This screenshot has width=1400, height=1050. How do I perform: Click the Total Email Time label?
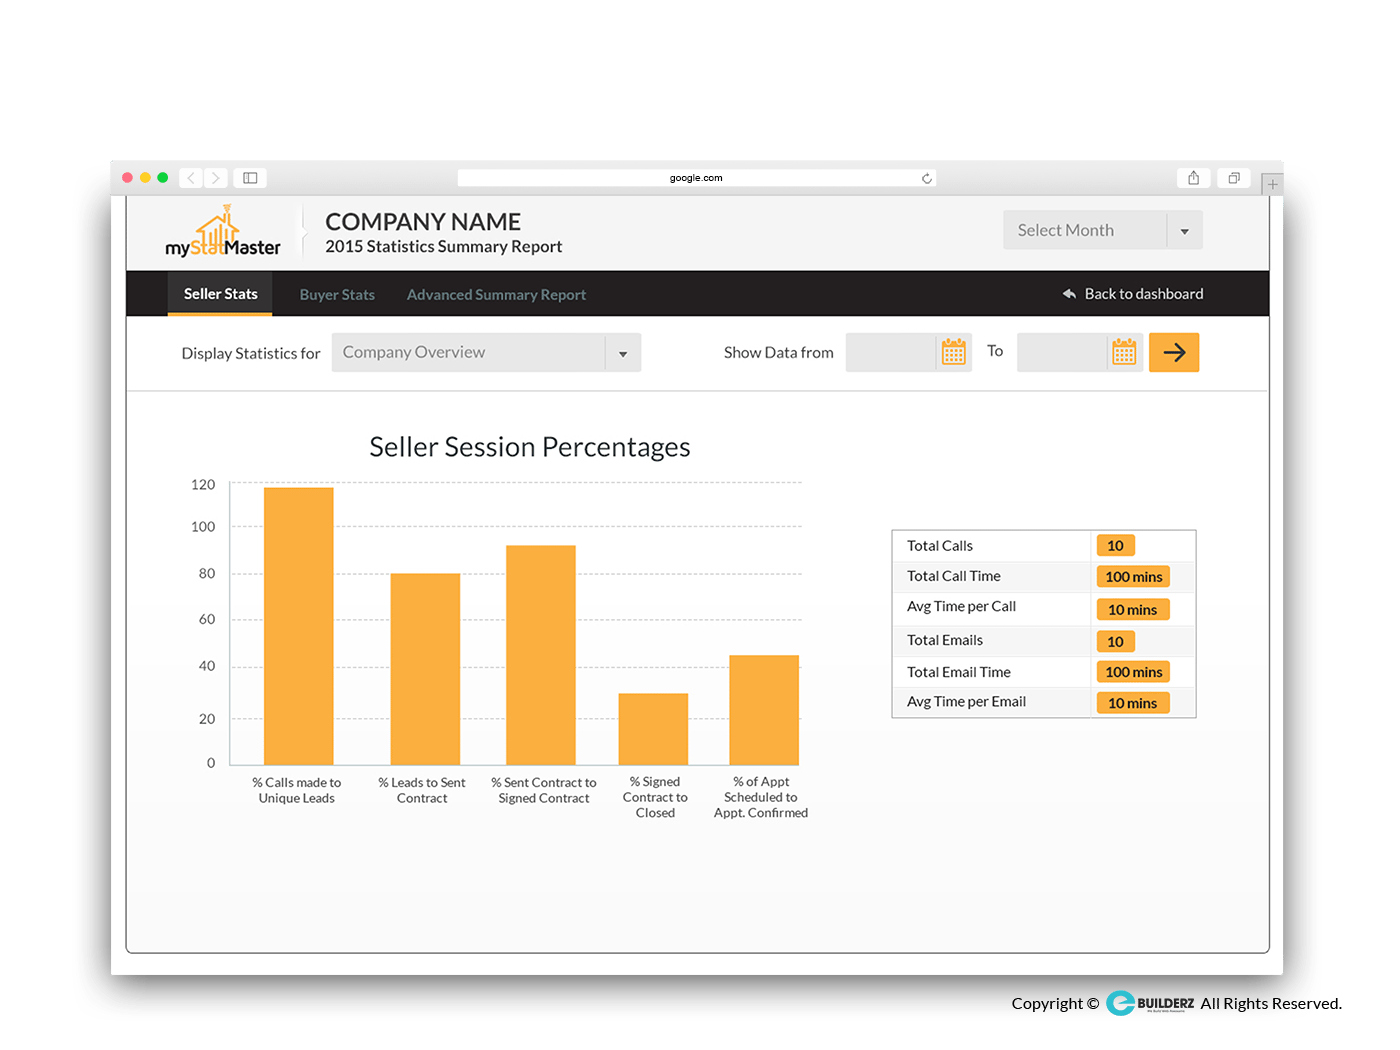959,672
